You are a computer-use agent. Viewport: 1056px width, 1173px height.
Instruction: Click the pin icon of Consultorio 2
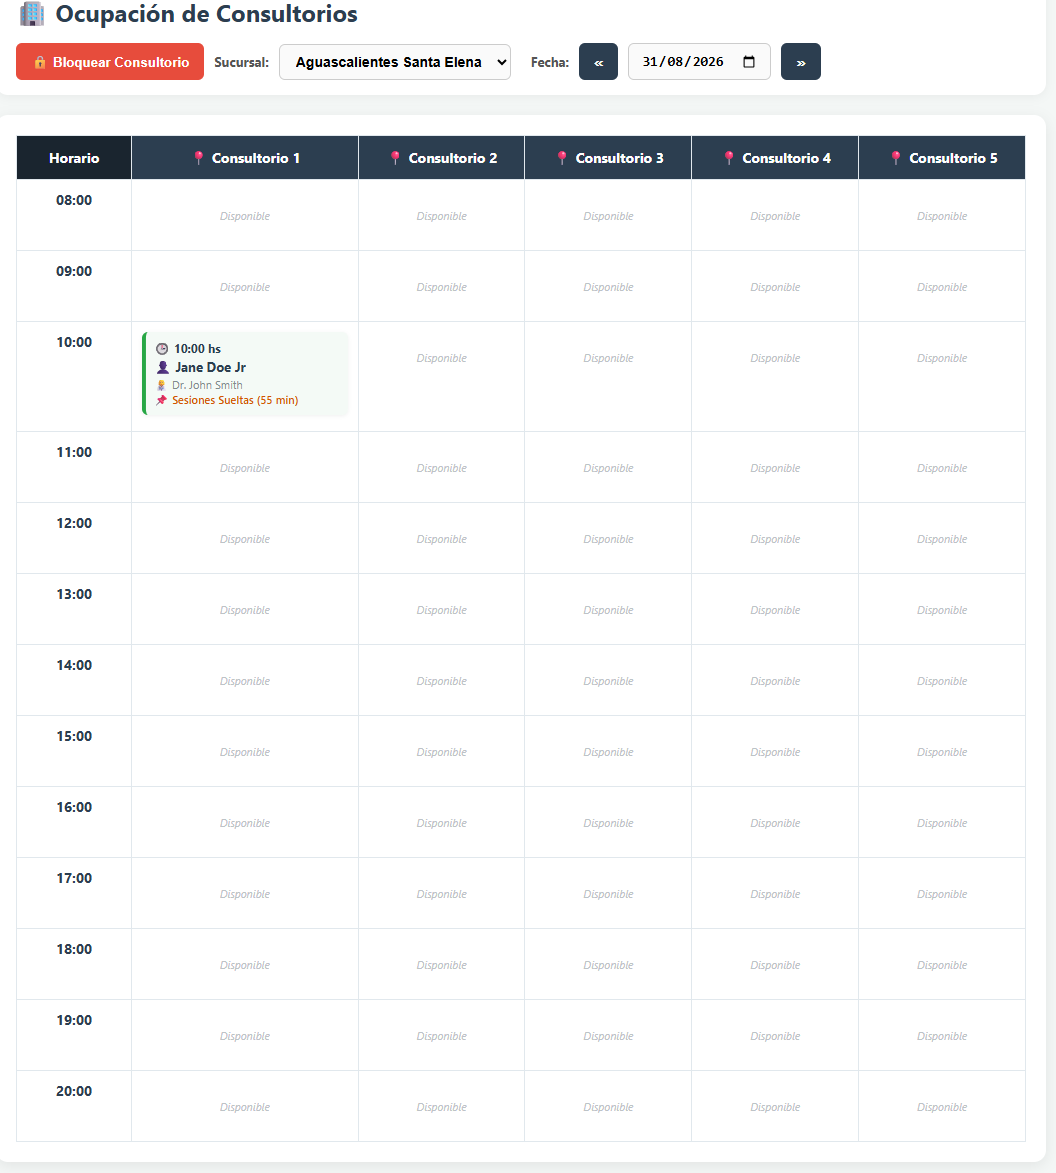point(395,158)
